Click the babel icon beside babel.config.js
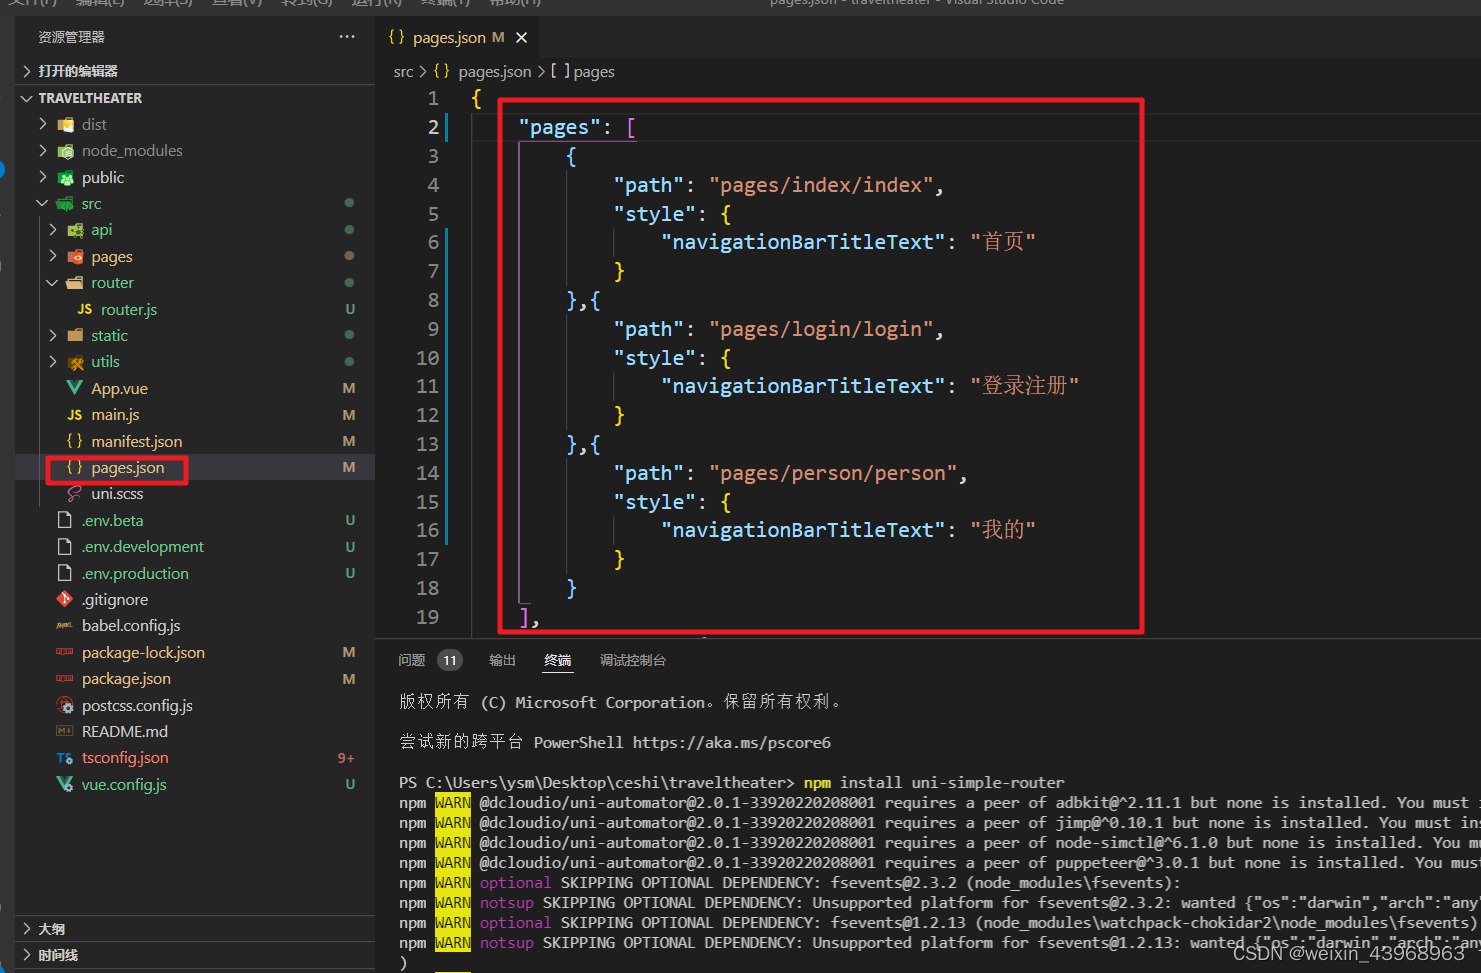 [65, 626]
